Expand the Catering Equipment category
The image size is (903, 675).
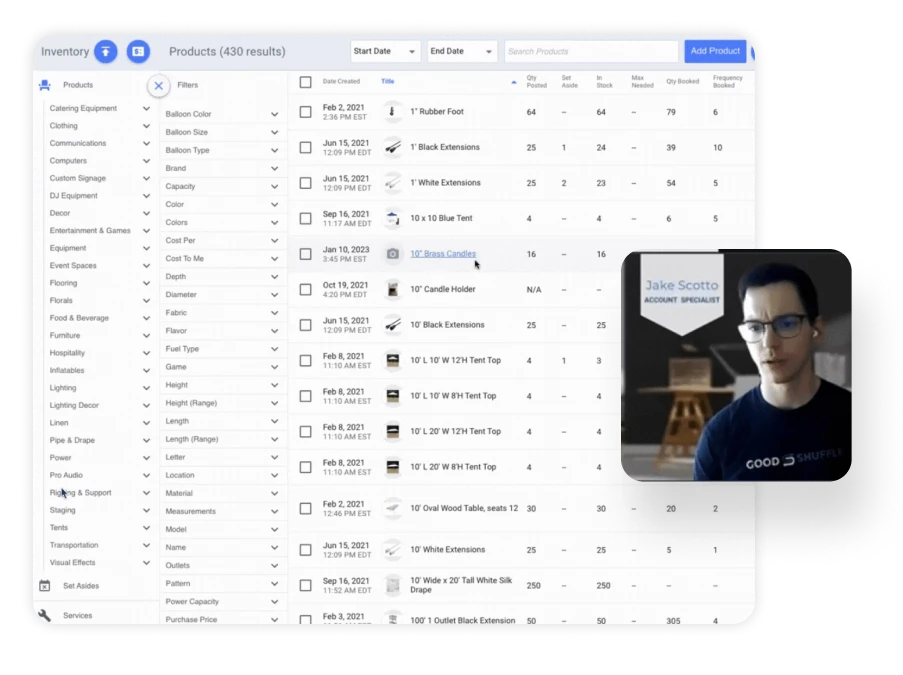[x=146, y=108]
